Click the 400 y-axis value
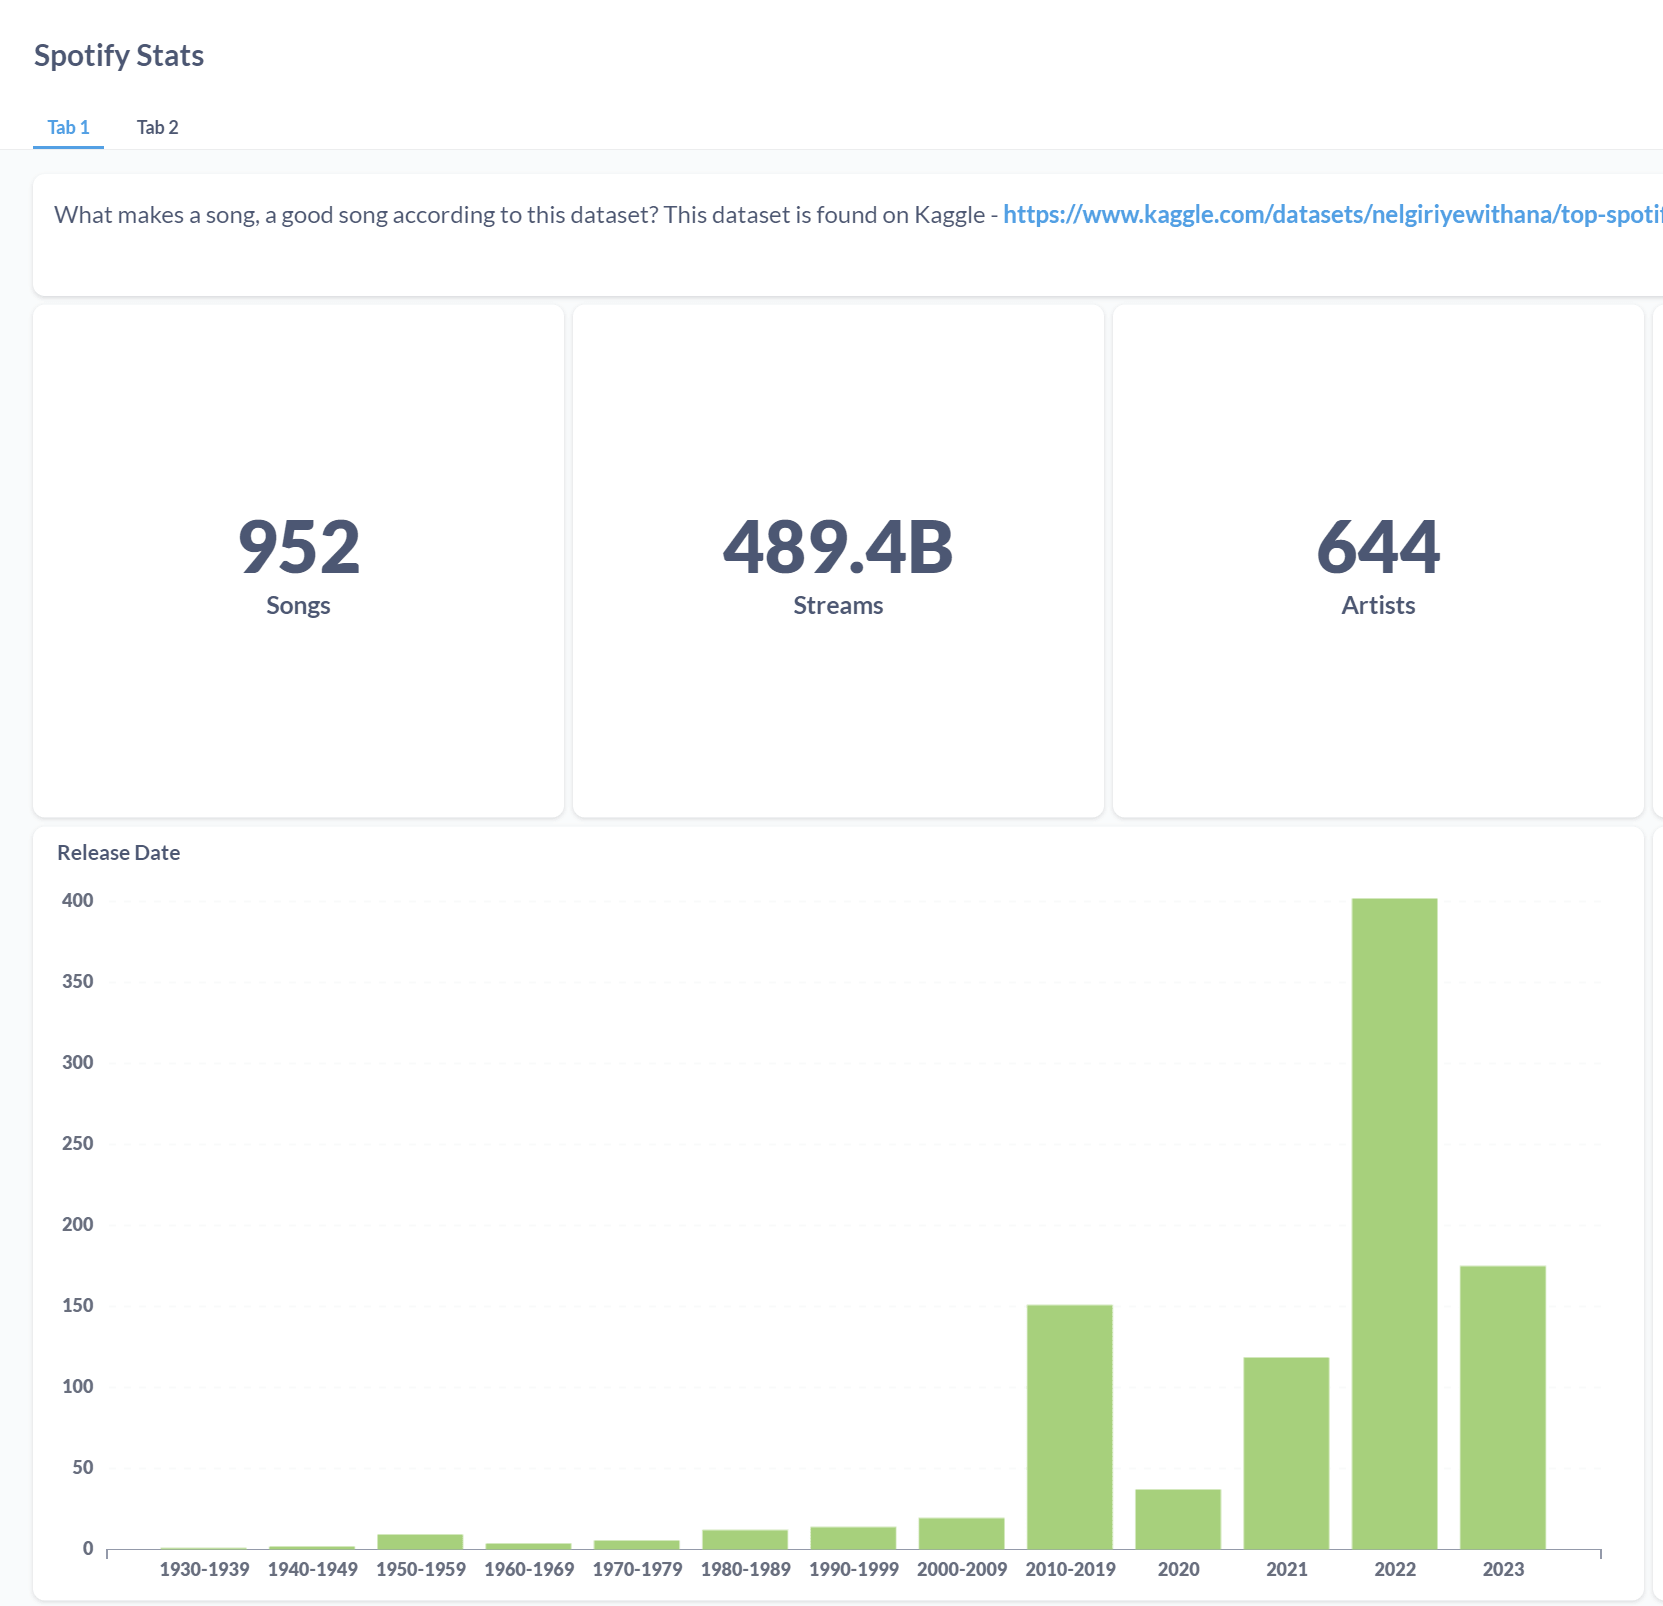Screen dimensions: 1663x1606 coord(77,900)
